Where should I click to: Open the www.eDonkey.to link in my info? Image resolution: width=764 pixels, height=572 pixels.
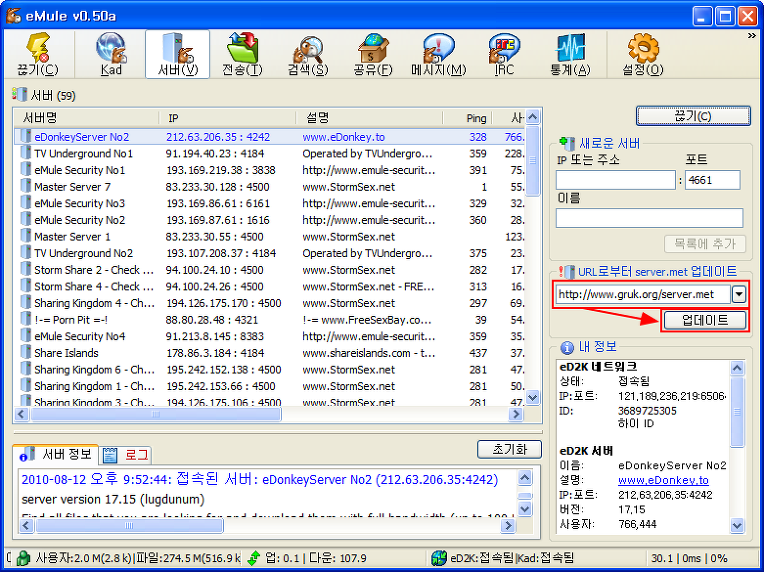pos(663,480)
